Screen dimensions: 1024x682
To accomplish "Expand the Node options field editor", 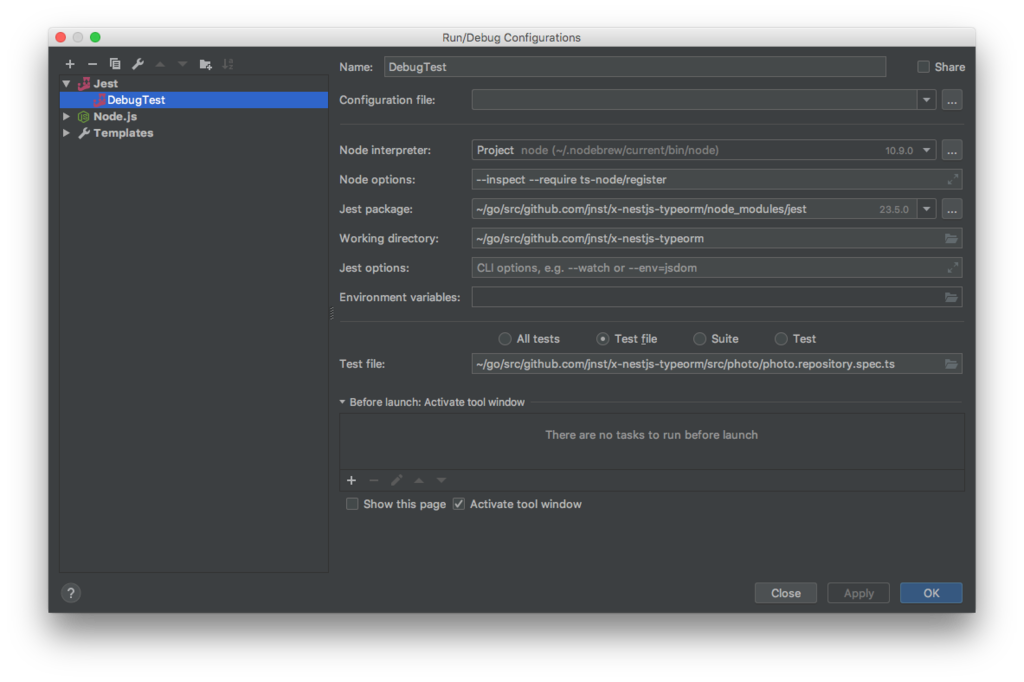I will click(952, 179).
